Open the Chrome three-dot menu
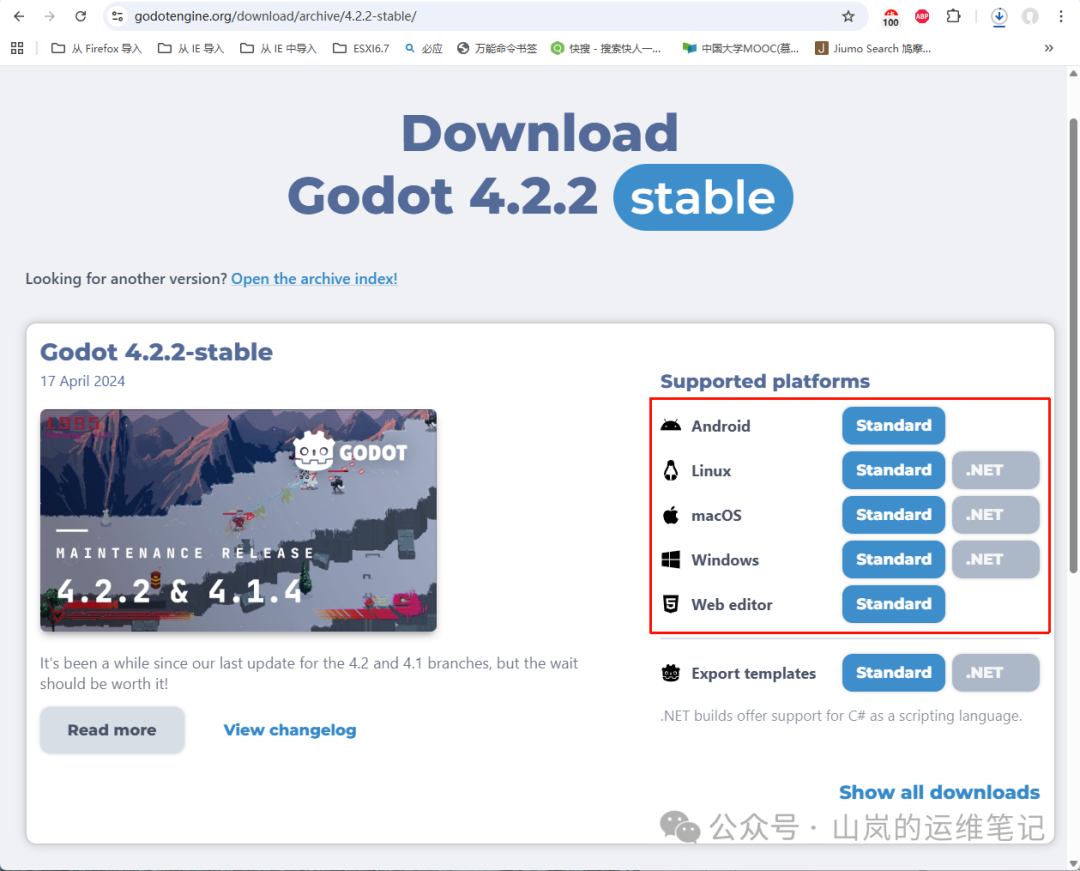 [x=1060, y=16]
